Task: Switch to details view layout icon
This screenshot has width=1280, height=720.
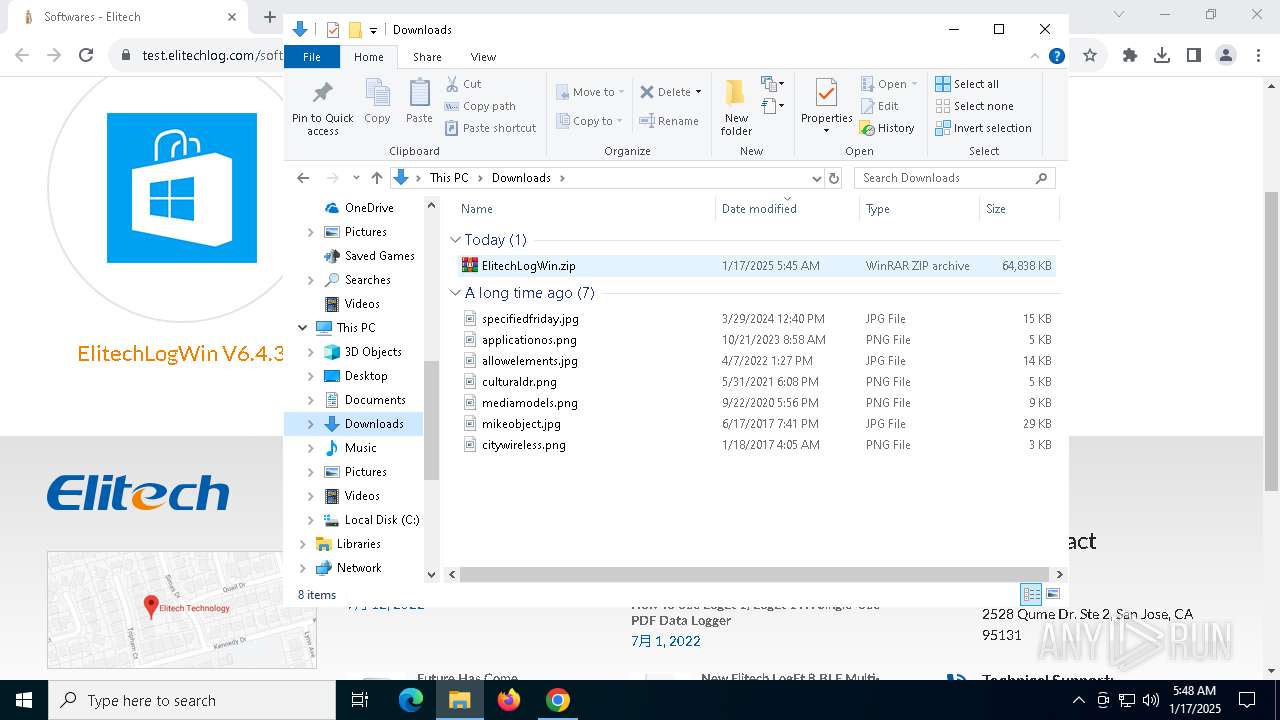Action: pyautogui.click(x=1031, y=594)
